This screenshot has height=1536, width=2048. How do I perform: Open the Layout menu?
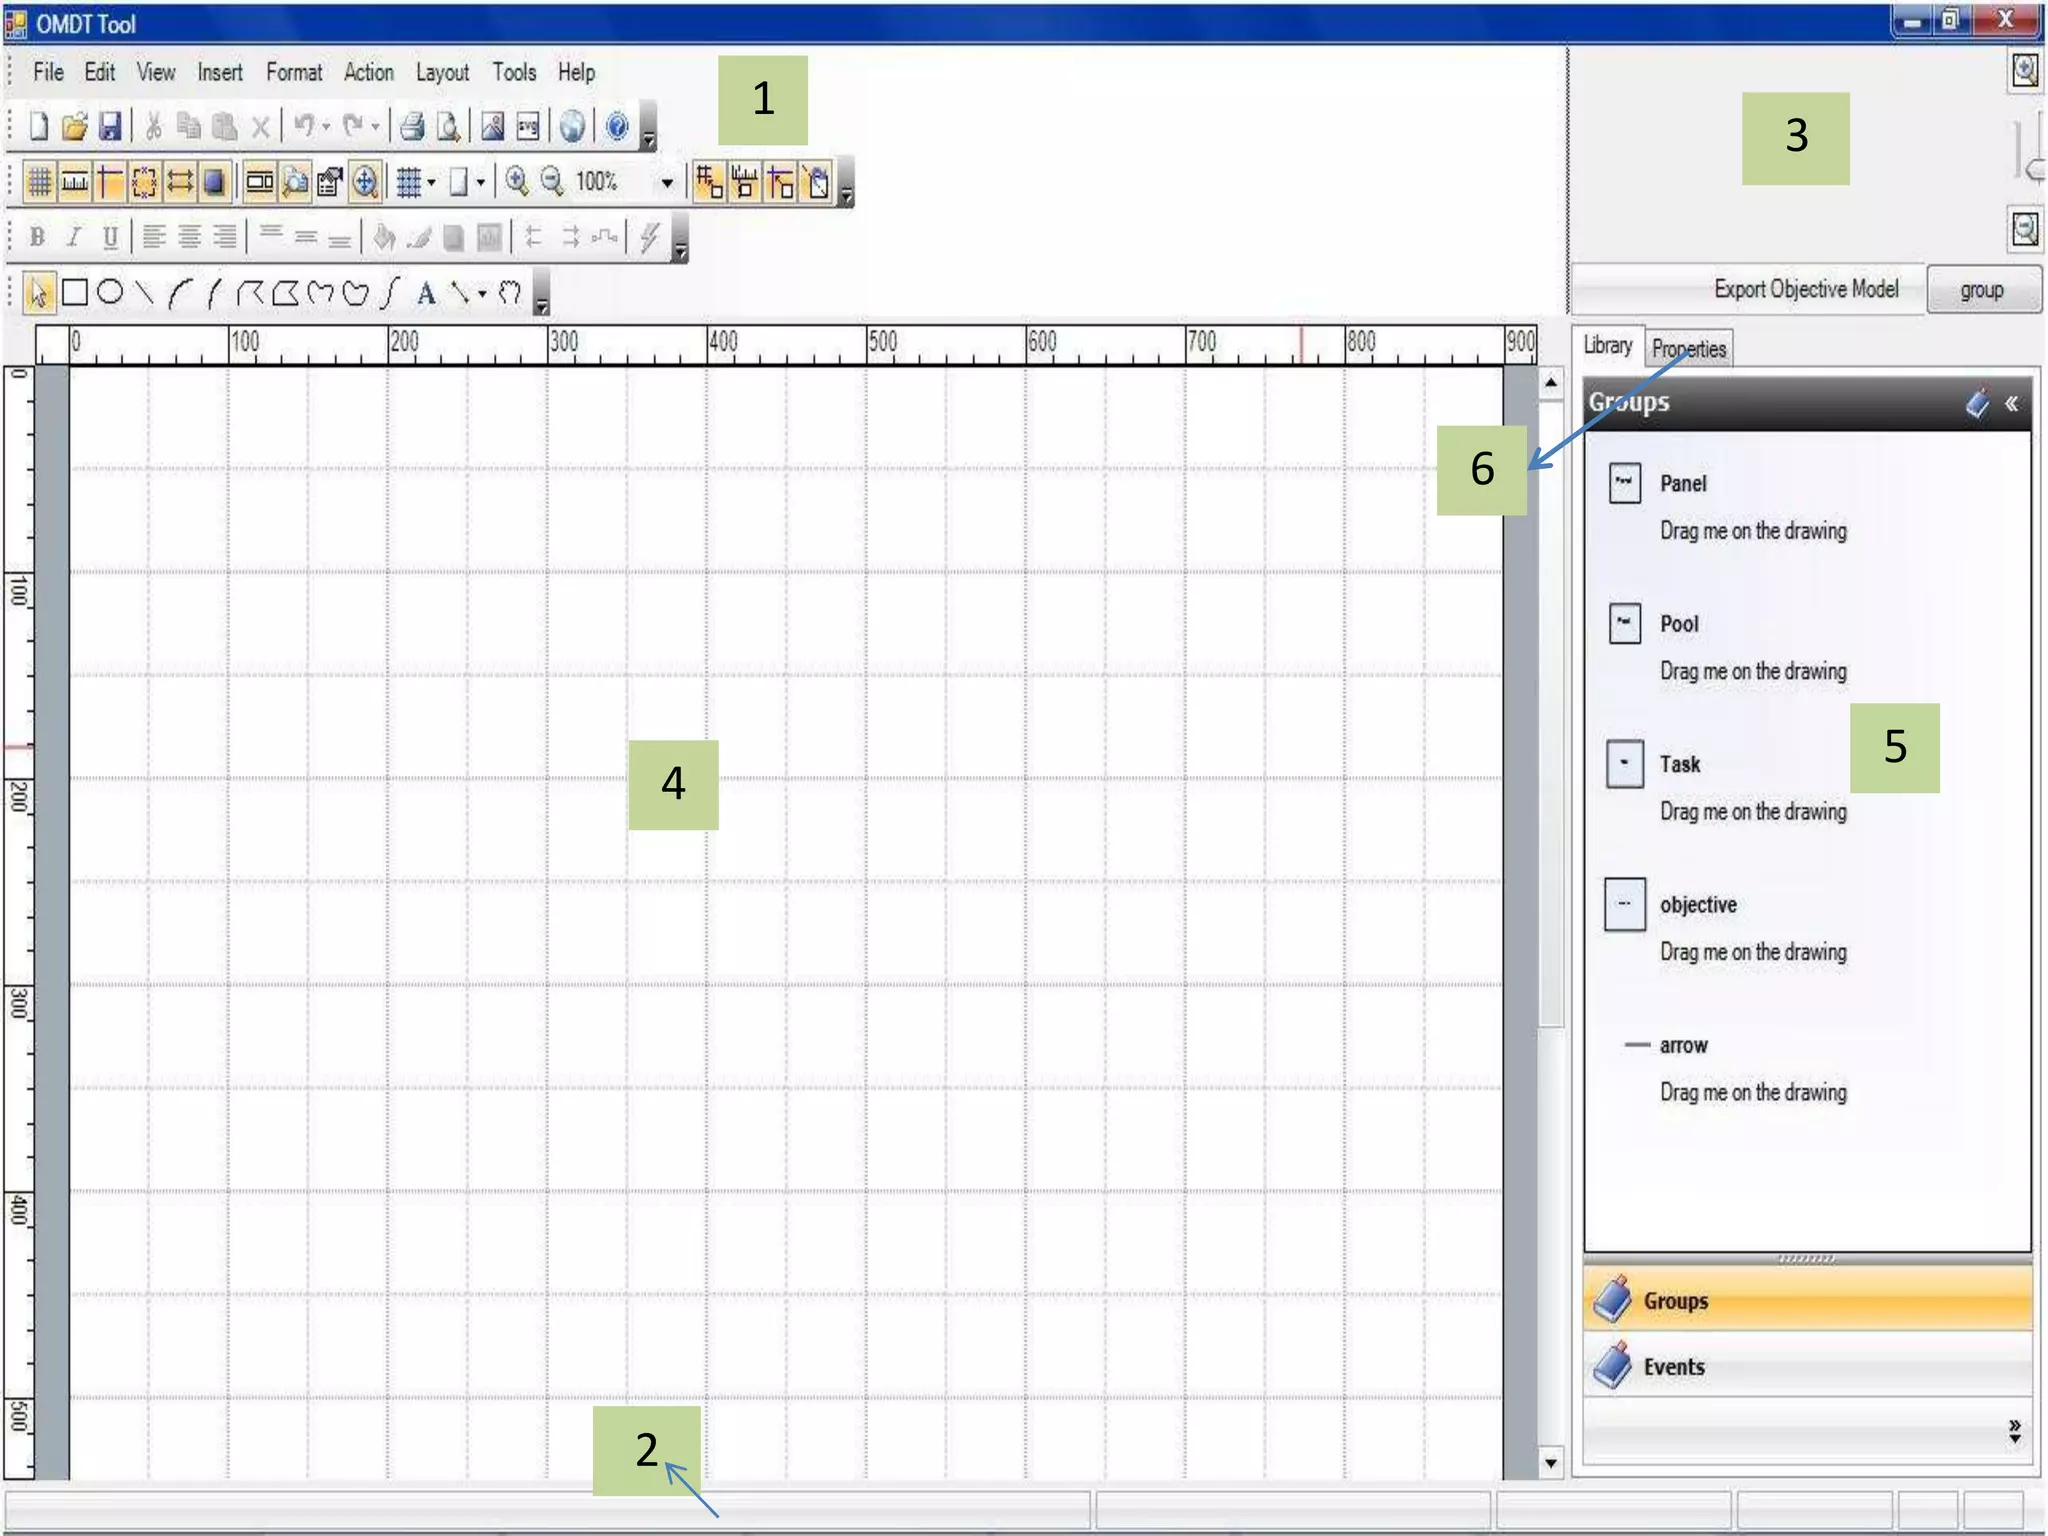(442, 73)
